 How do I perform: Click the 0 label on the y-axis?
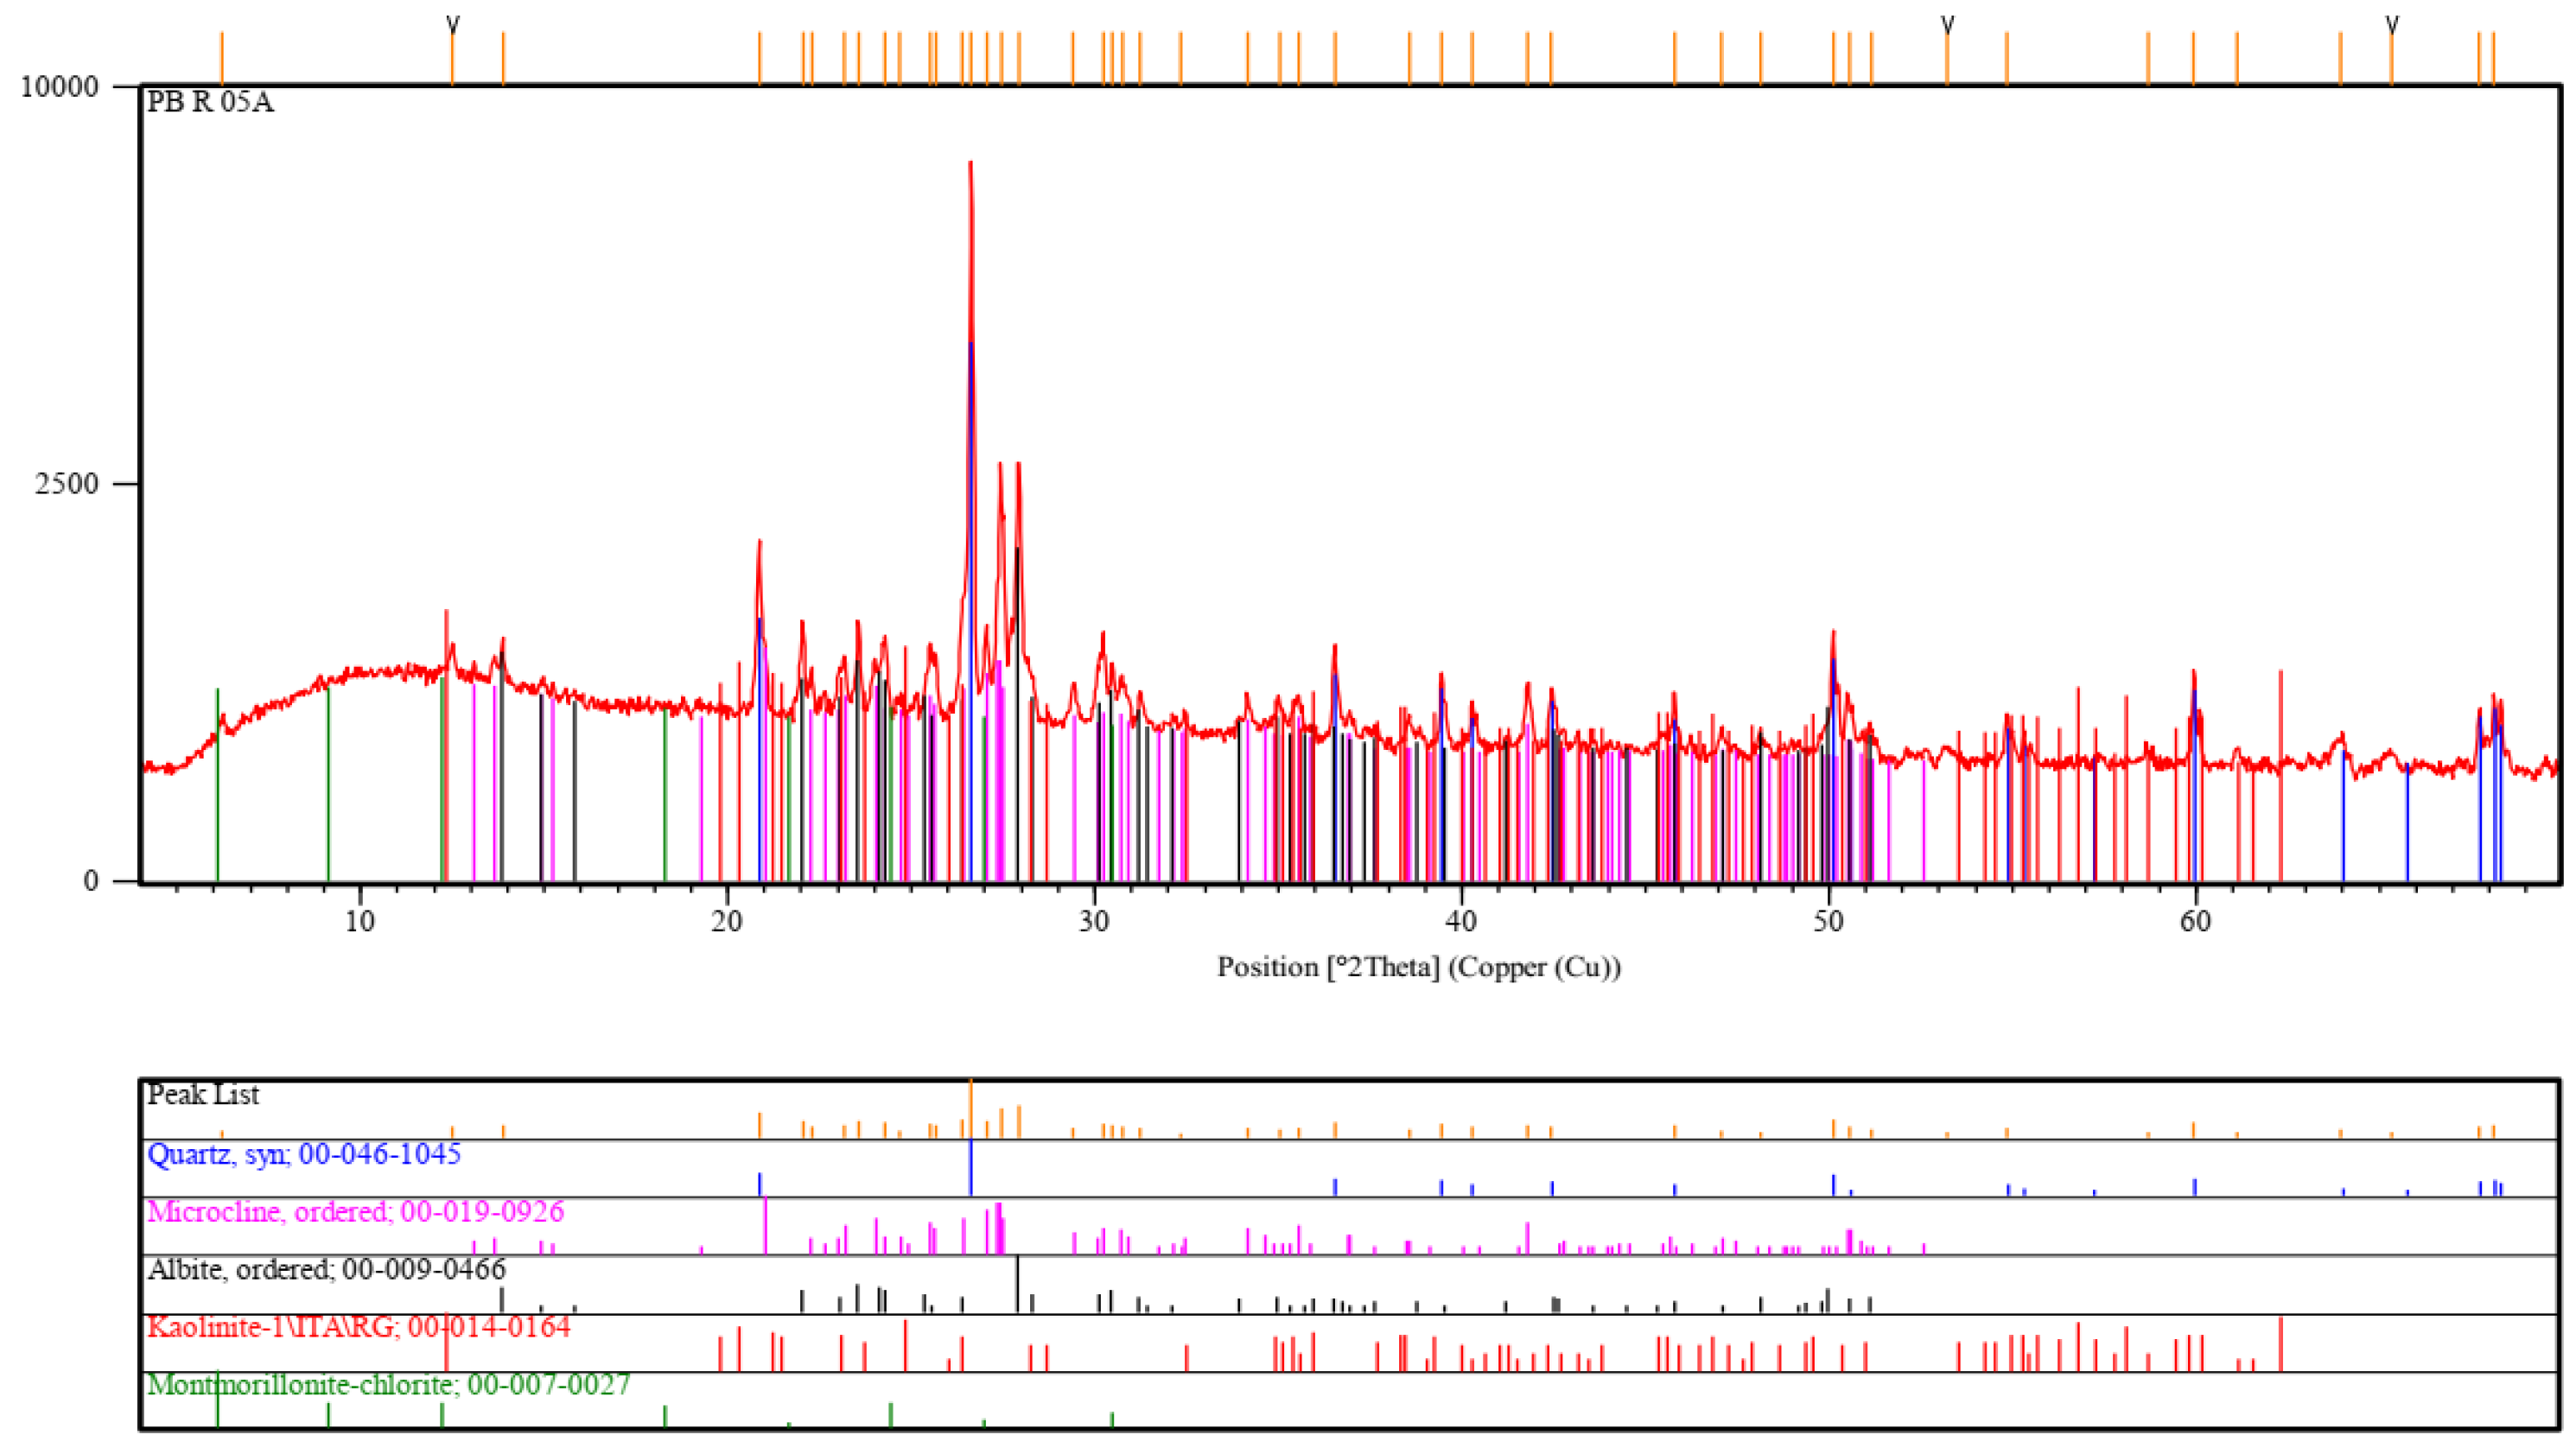[x=91, y=881]
